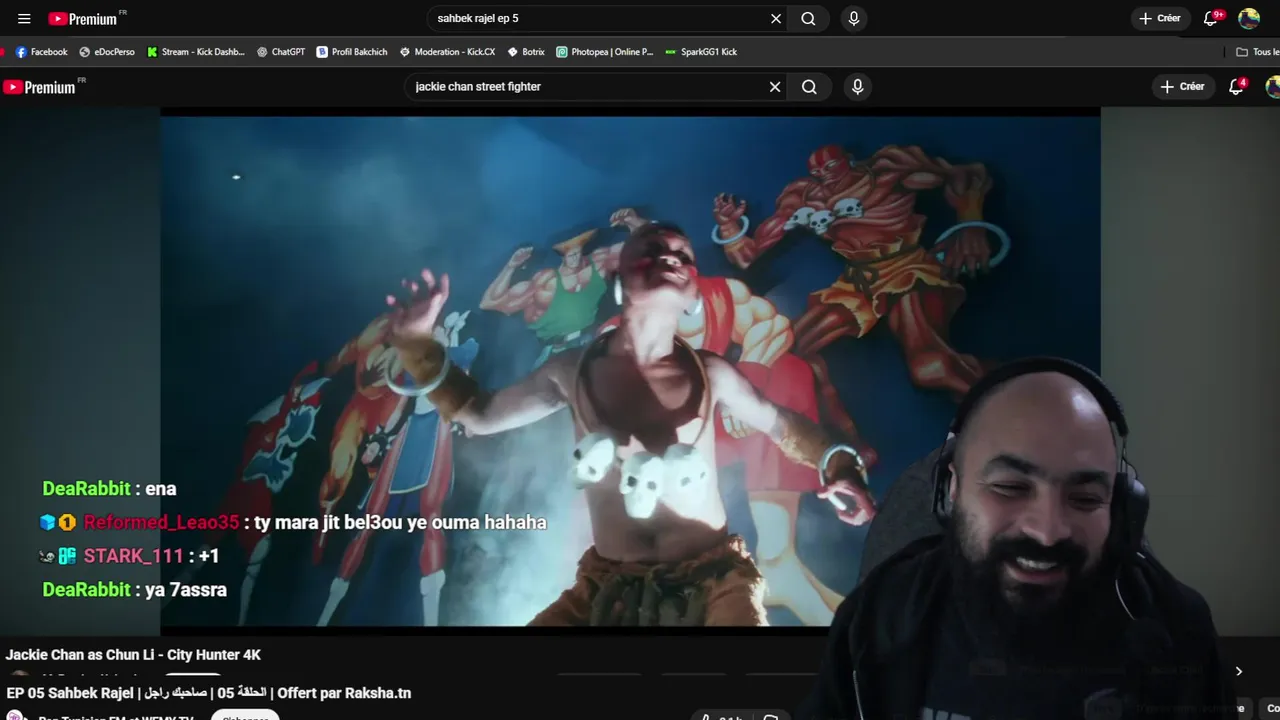This screenshot has height=720, width=1280.
Task: Click the title 'EP 05 Sahbek Rajel ... Offert par Raksha.tn'
Action: point(208,693)
